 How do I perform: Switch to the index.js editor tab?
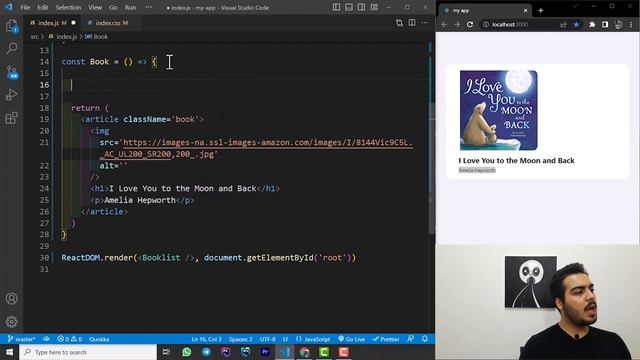point(52,23)
